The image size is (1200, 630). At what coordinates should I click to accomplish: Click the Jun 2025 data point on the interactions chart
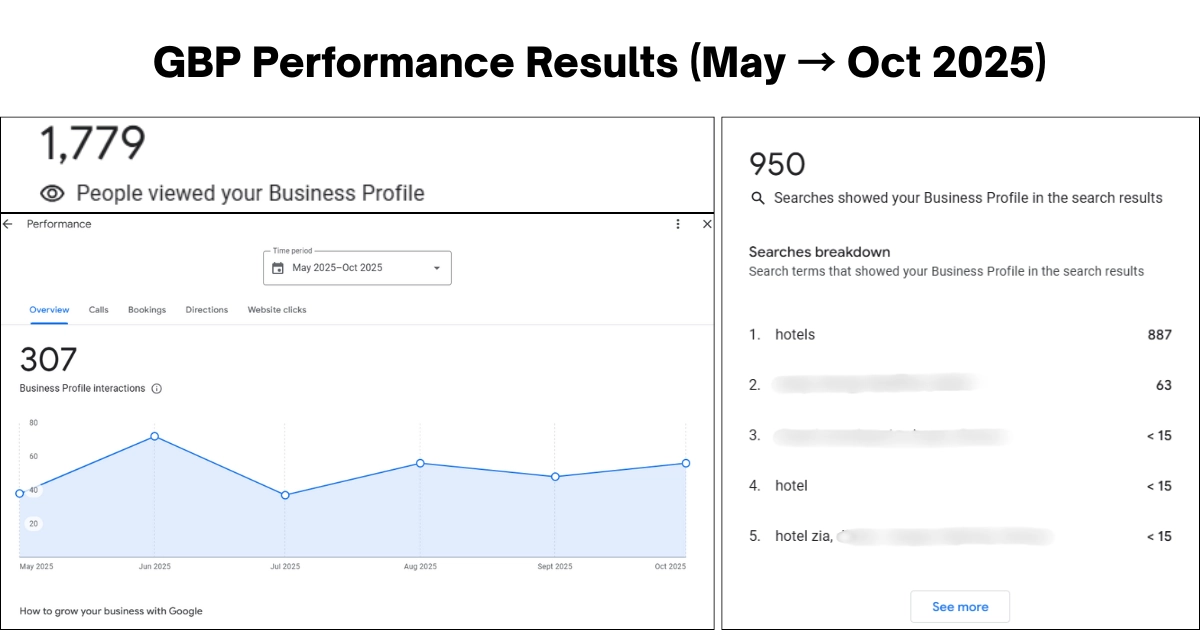pos(154,437)
